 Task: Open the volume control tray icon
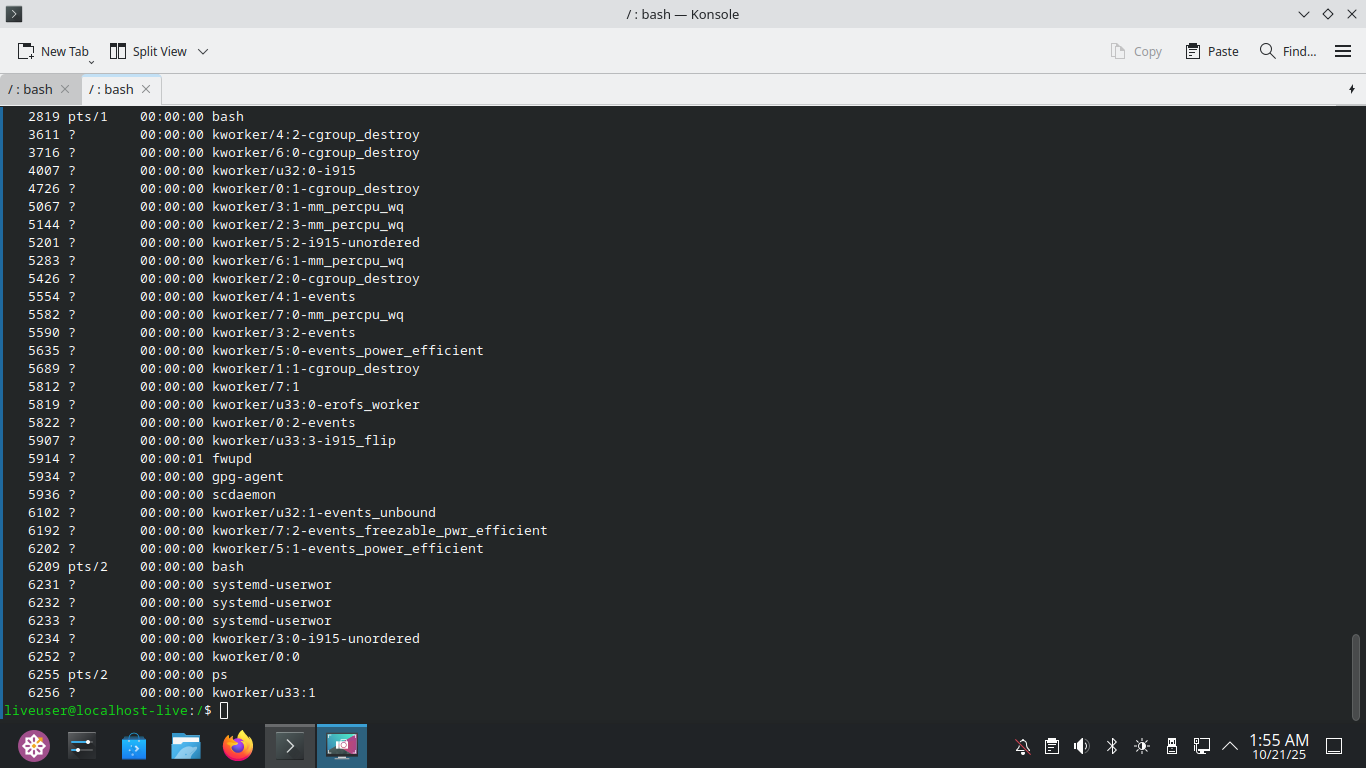pos(1081,746)
